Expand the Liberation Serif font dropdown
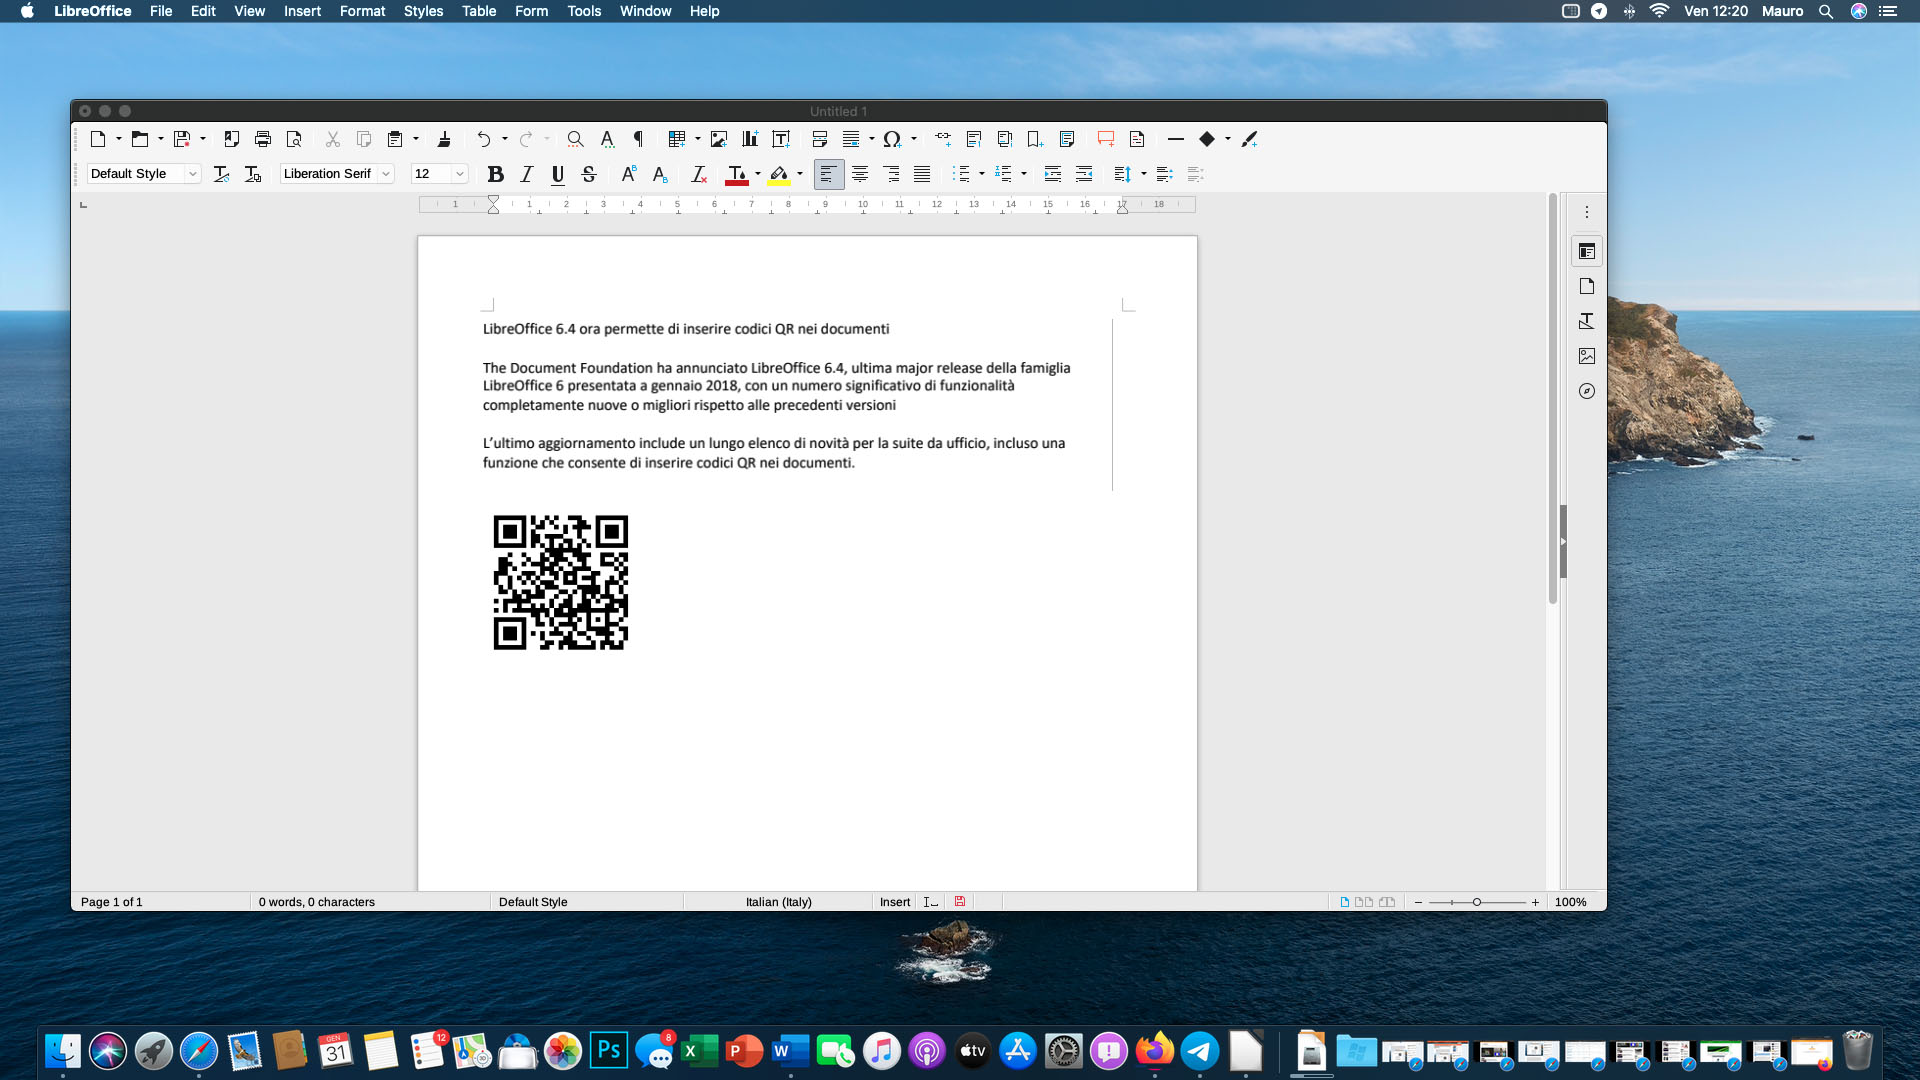Image resolution: width=1920 pixels, height=1080 pixels. click(x=386, y=174)
